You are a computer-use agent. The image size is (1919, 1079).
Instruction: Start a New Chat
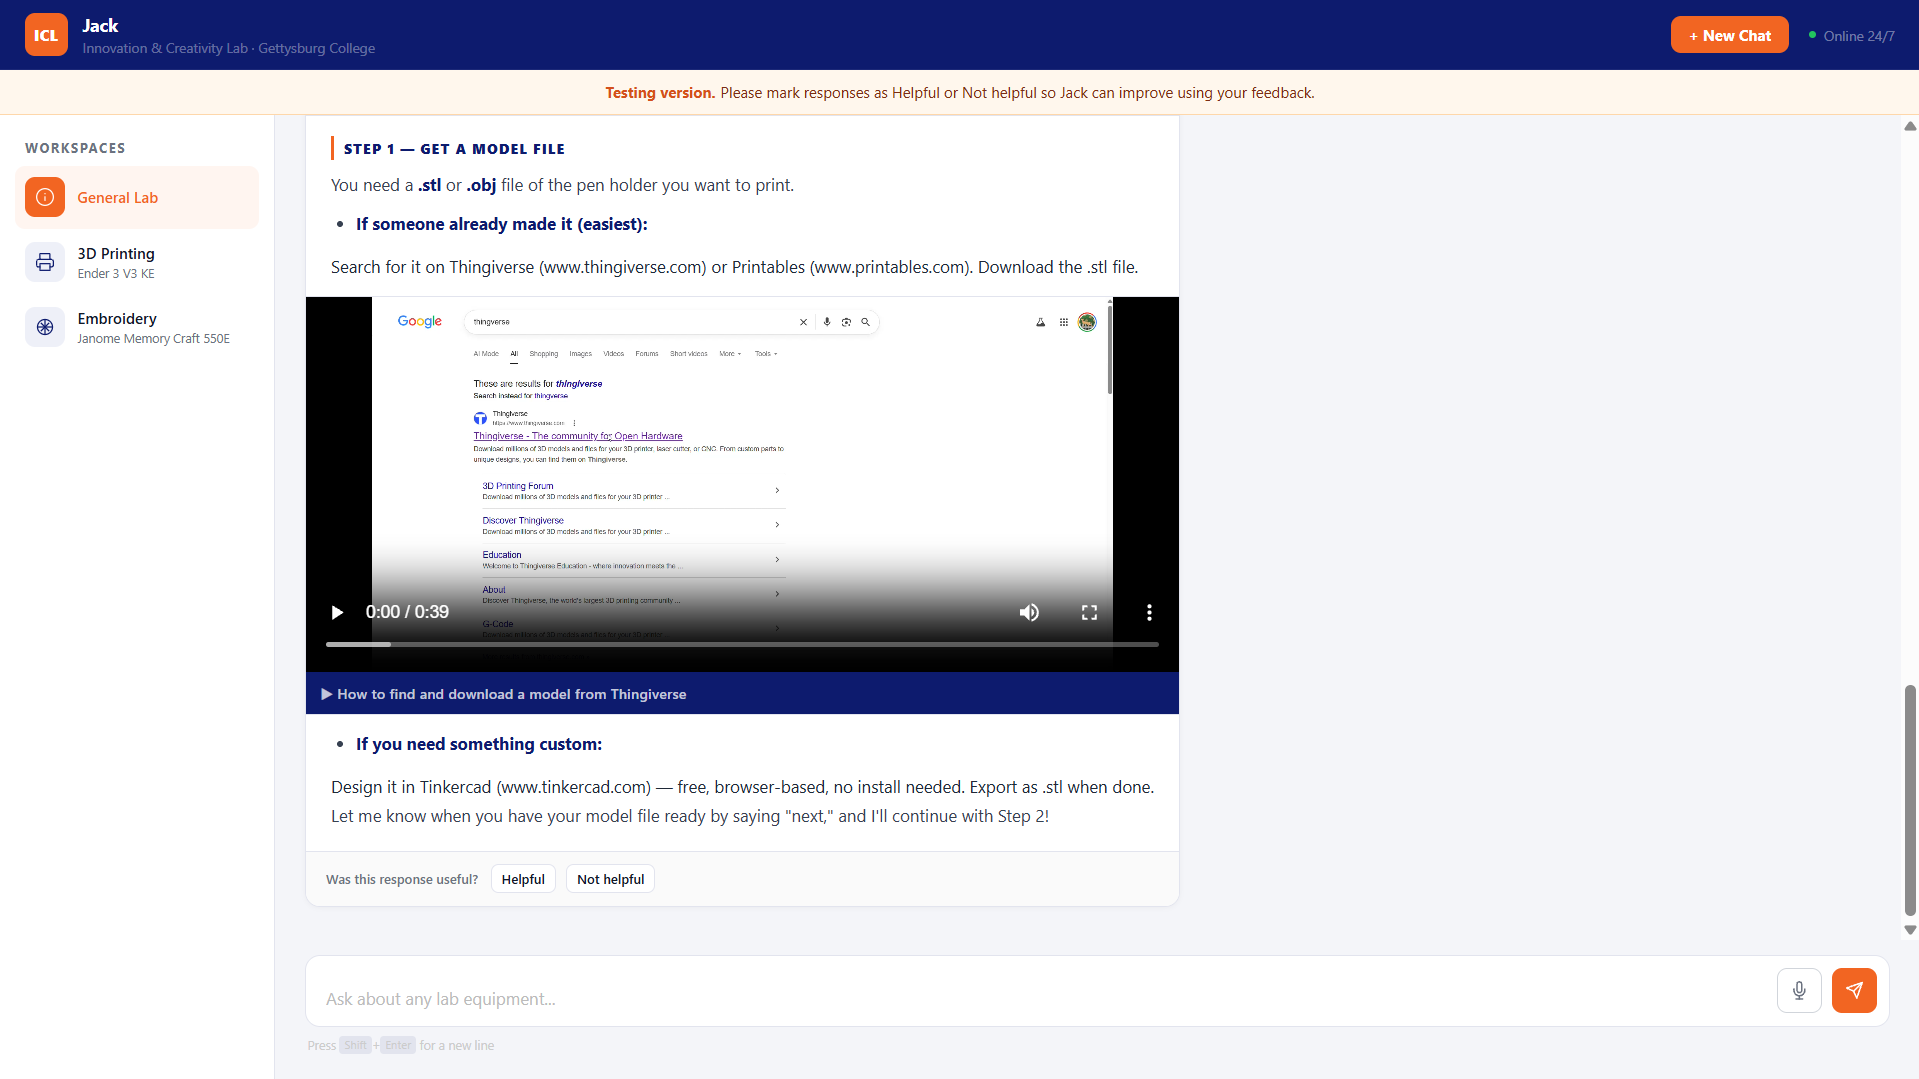[1729, 36]
